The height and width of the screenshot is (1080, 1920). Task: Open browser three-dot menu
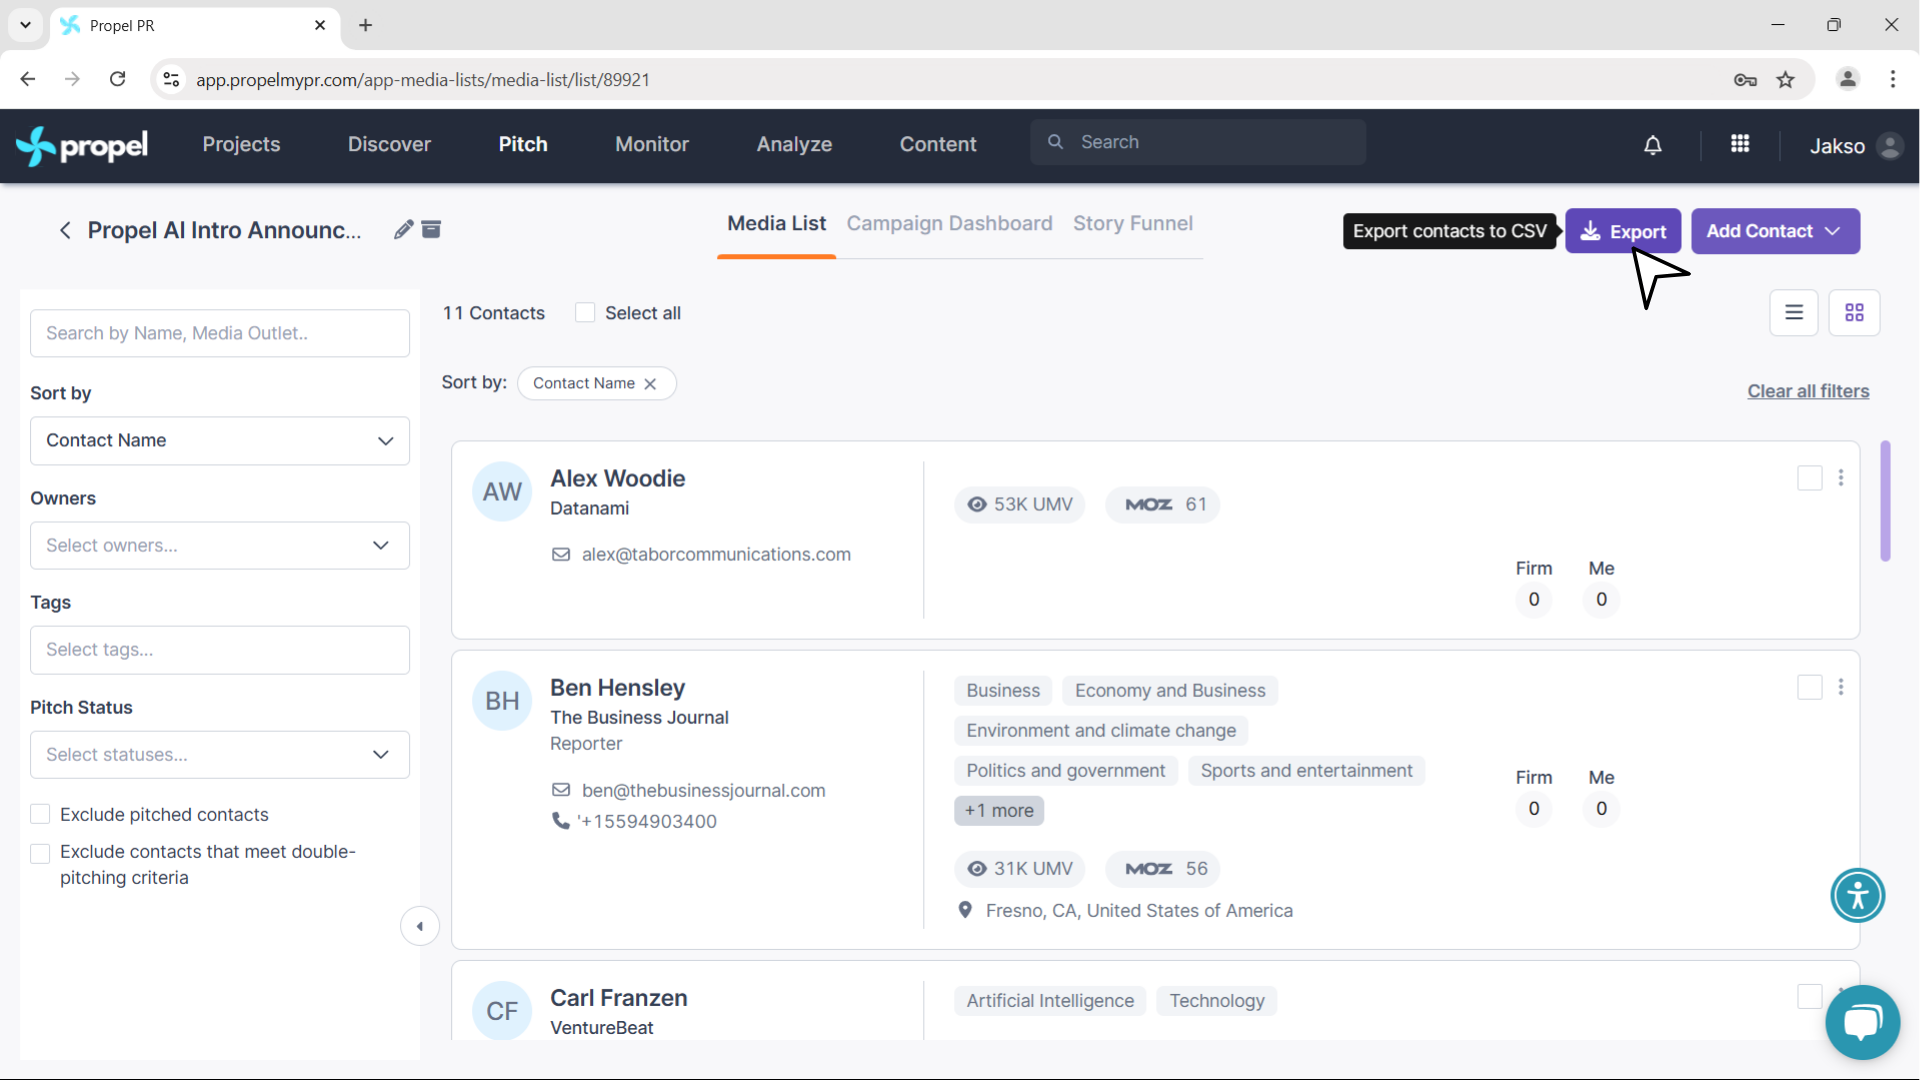coord(1893,79)
